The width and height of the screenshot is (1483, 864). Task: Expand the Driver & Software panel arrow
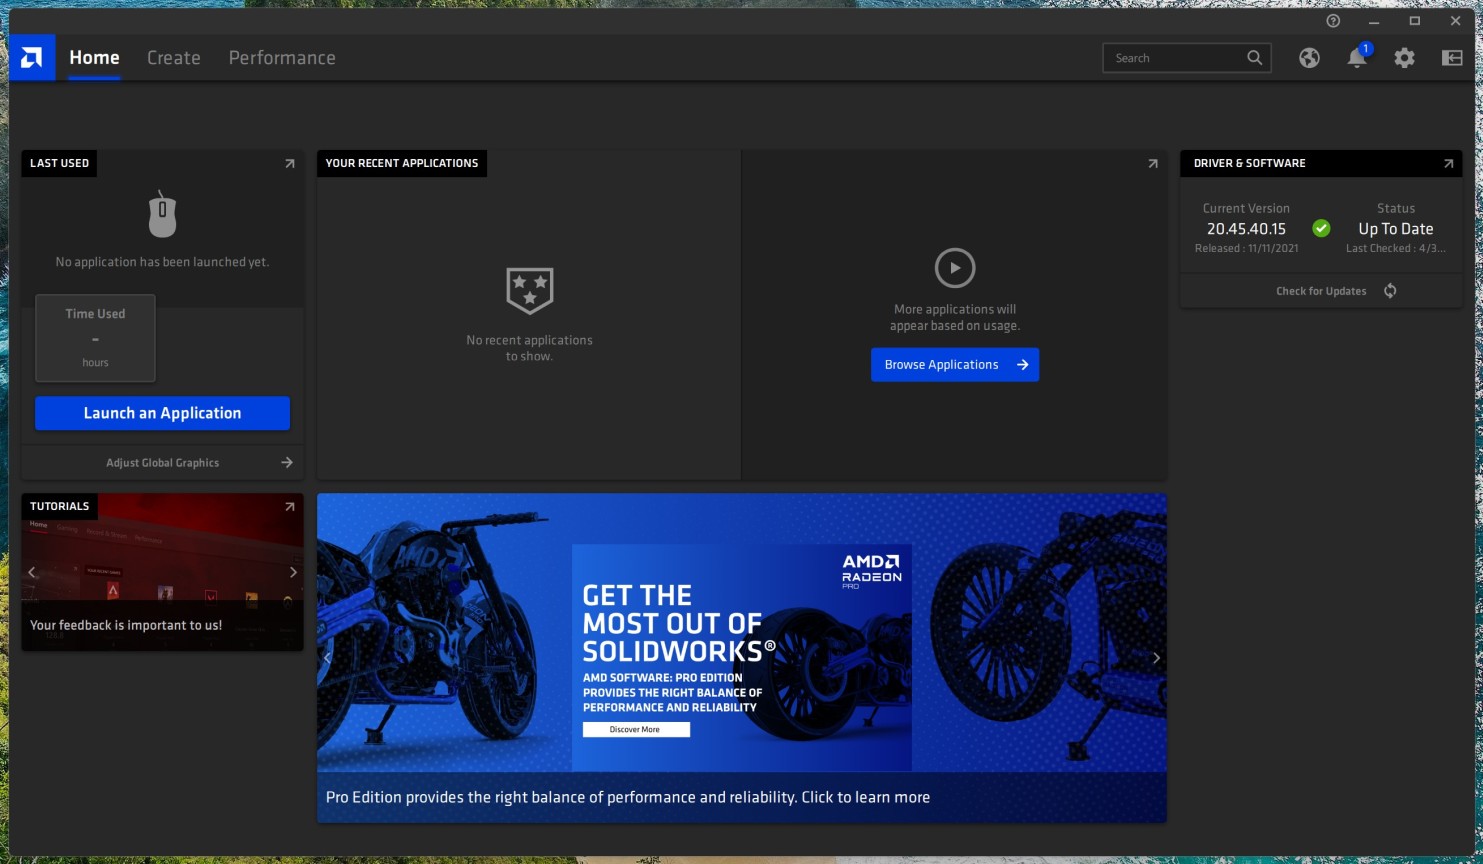click(x=1448, y=163)
